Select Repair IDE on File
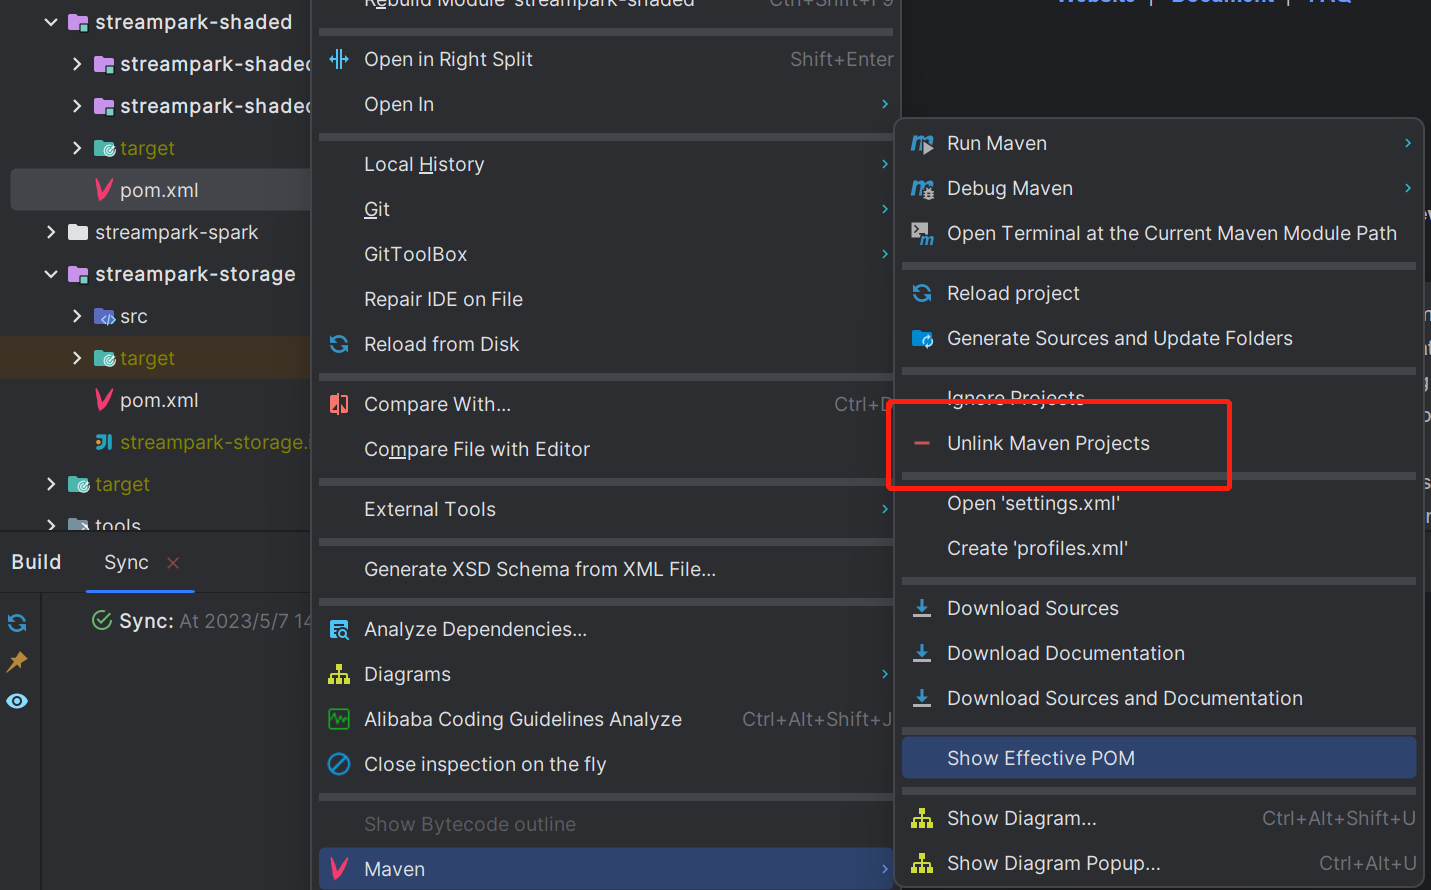The image size is (1431, 890). 606,299
